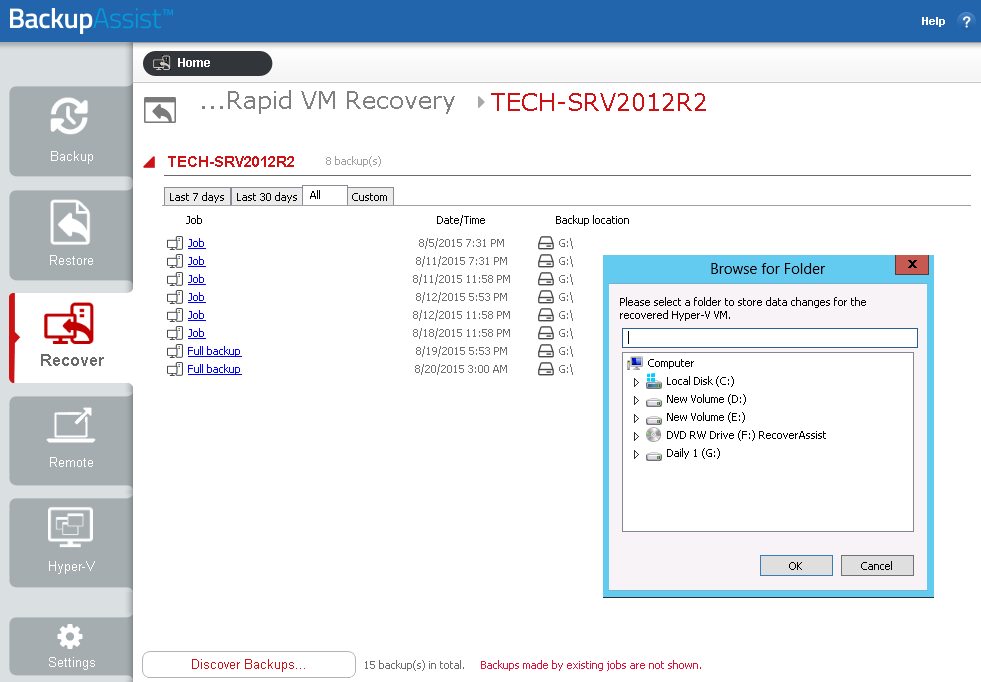Expand the Daily 1 (G:) node
Screen dimensions: 981x682
636,454
